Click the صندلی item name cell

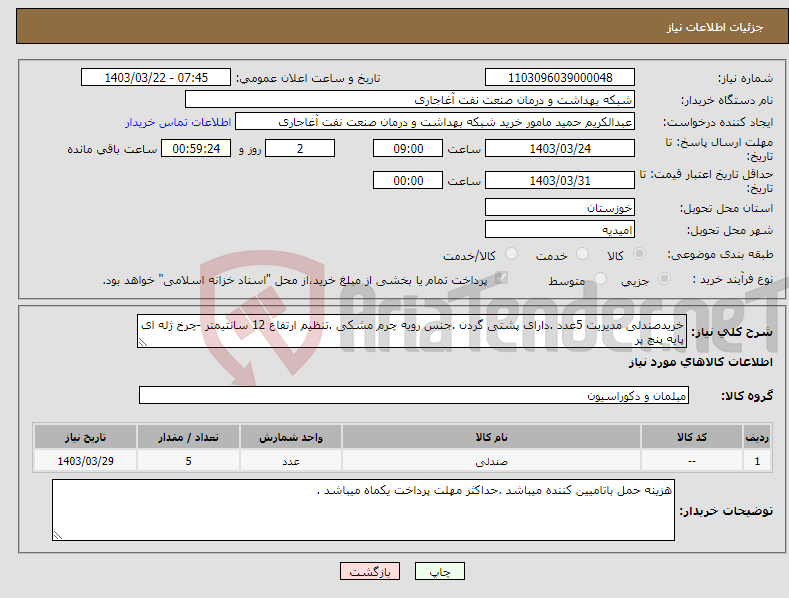[491, 461]
